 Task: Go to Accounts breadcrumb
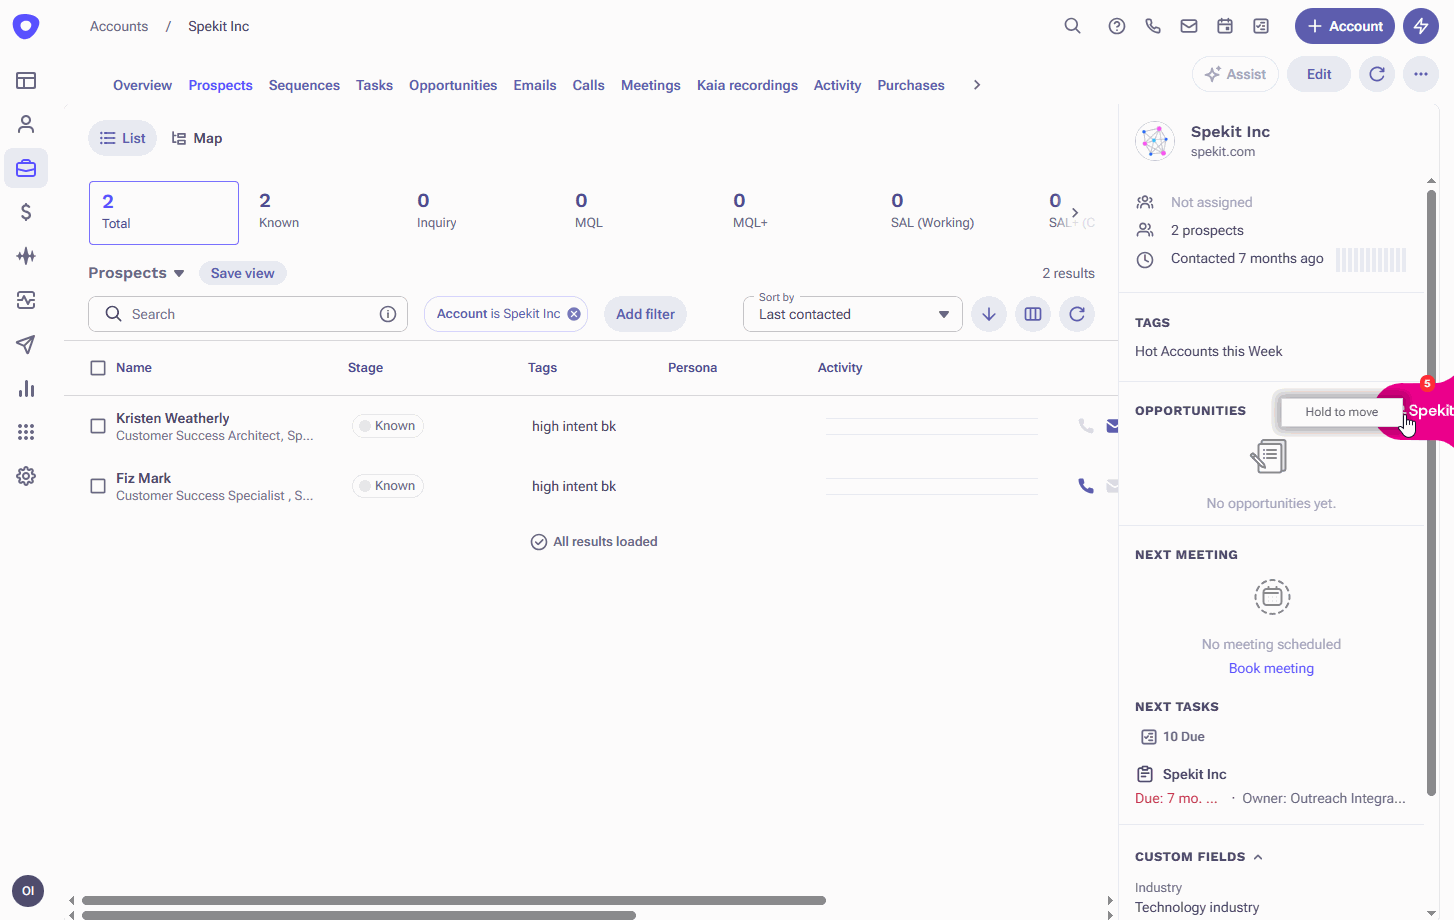119,26
